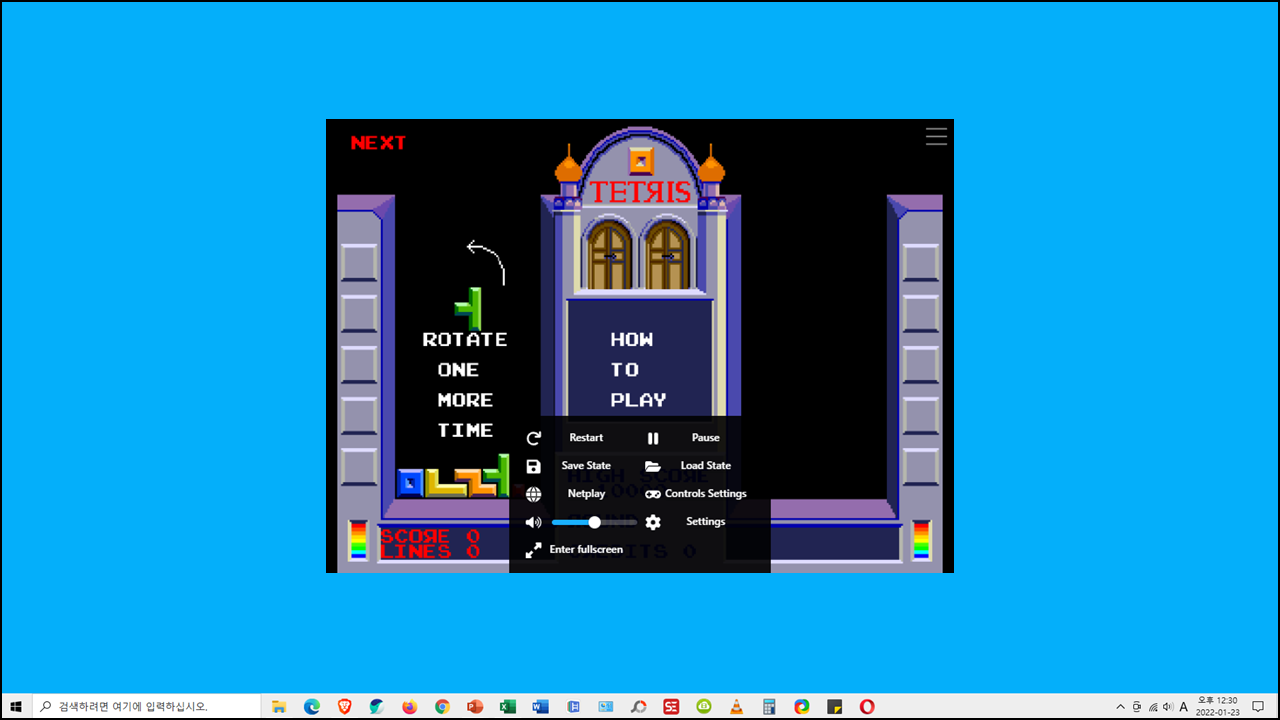Open Wi-Fi network tray icon
Screen dimensions: 1280x720
point(1152,706)
